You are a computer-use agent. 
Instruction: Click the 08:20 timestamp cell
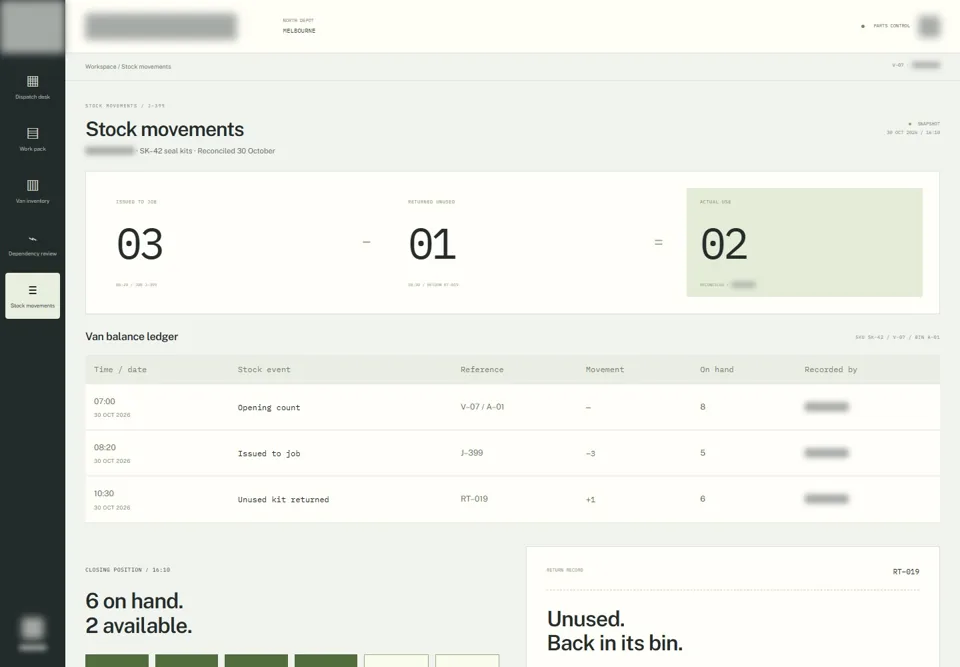click(105, 447)
